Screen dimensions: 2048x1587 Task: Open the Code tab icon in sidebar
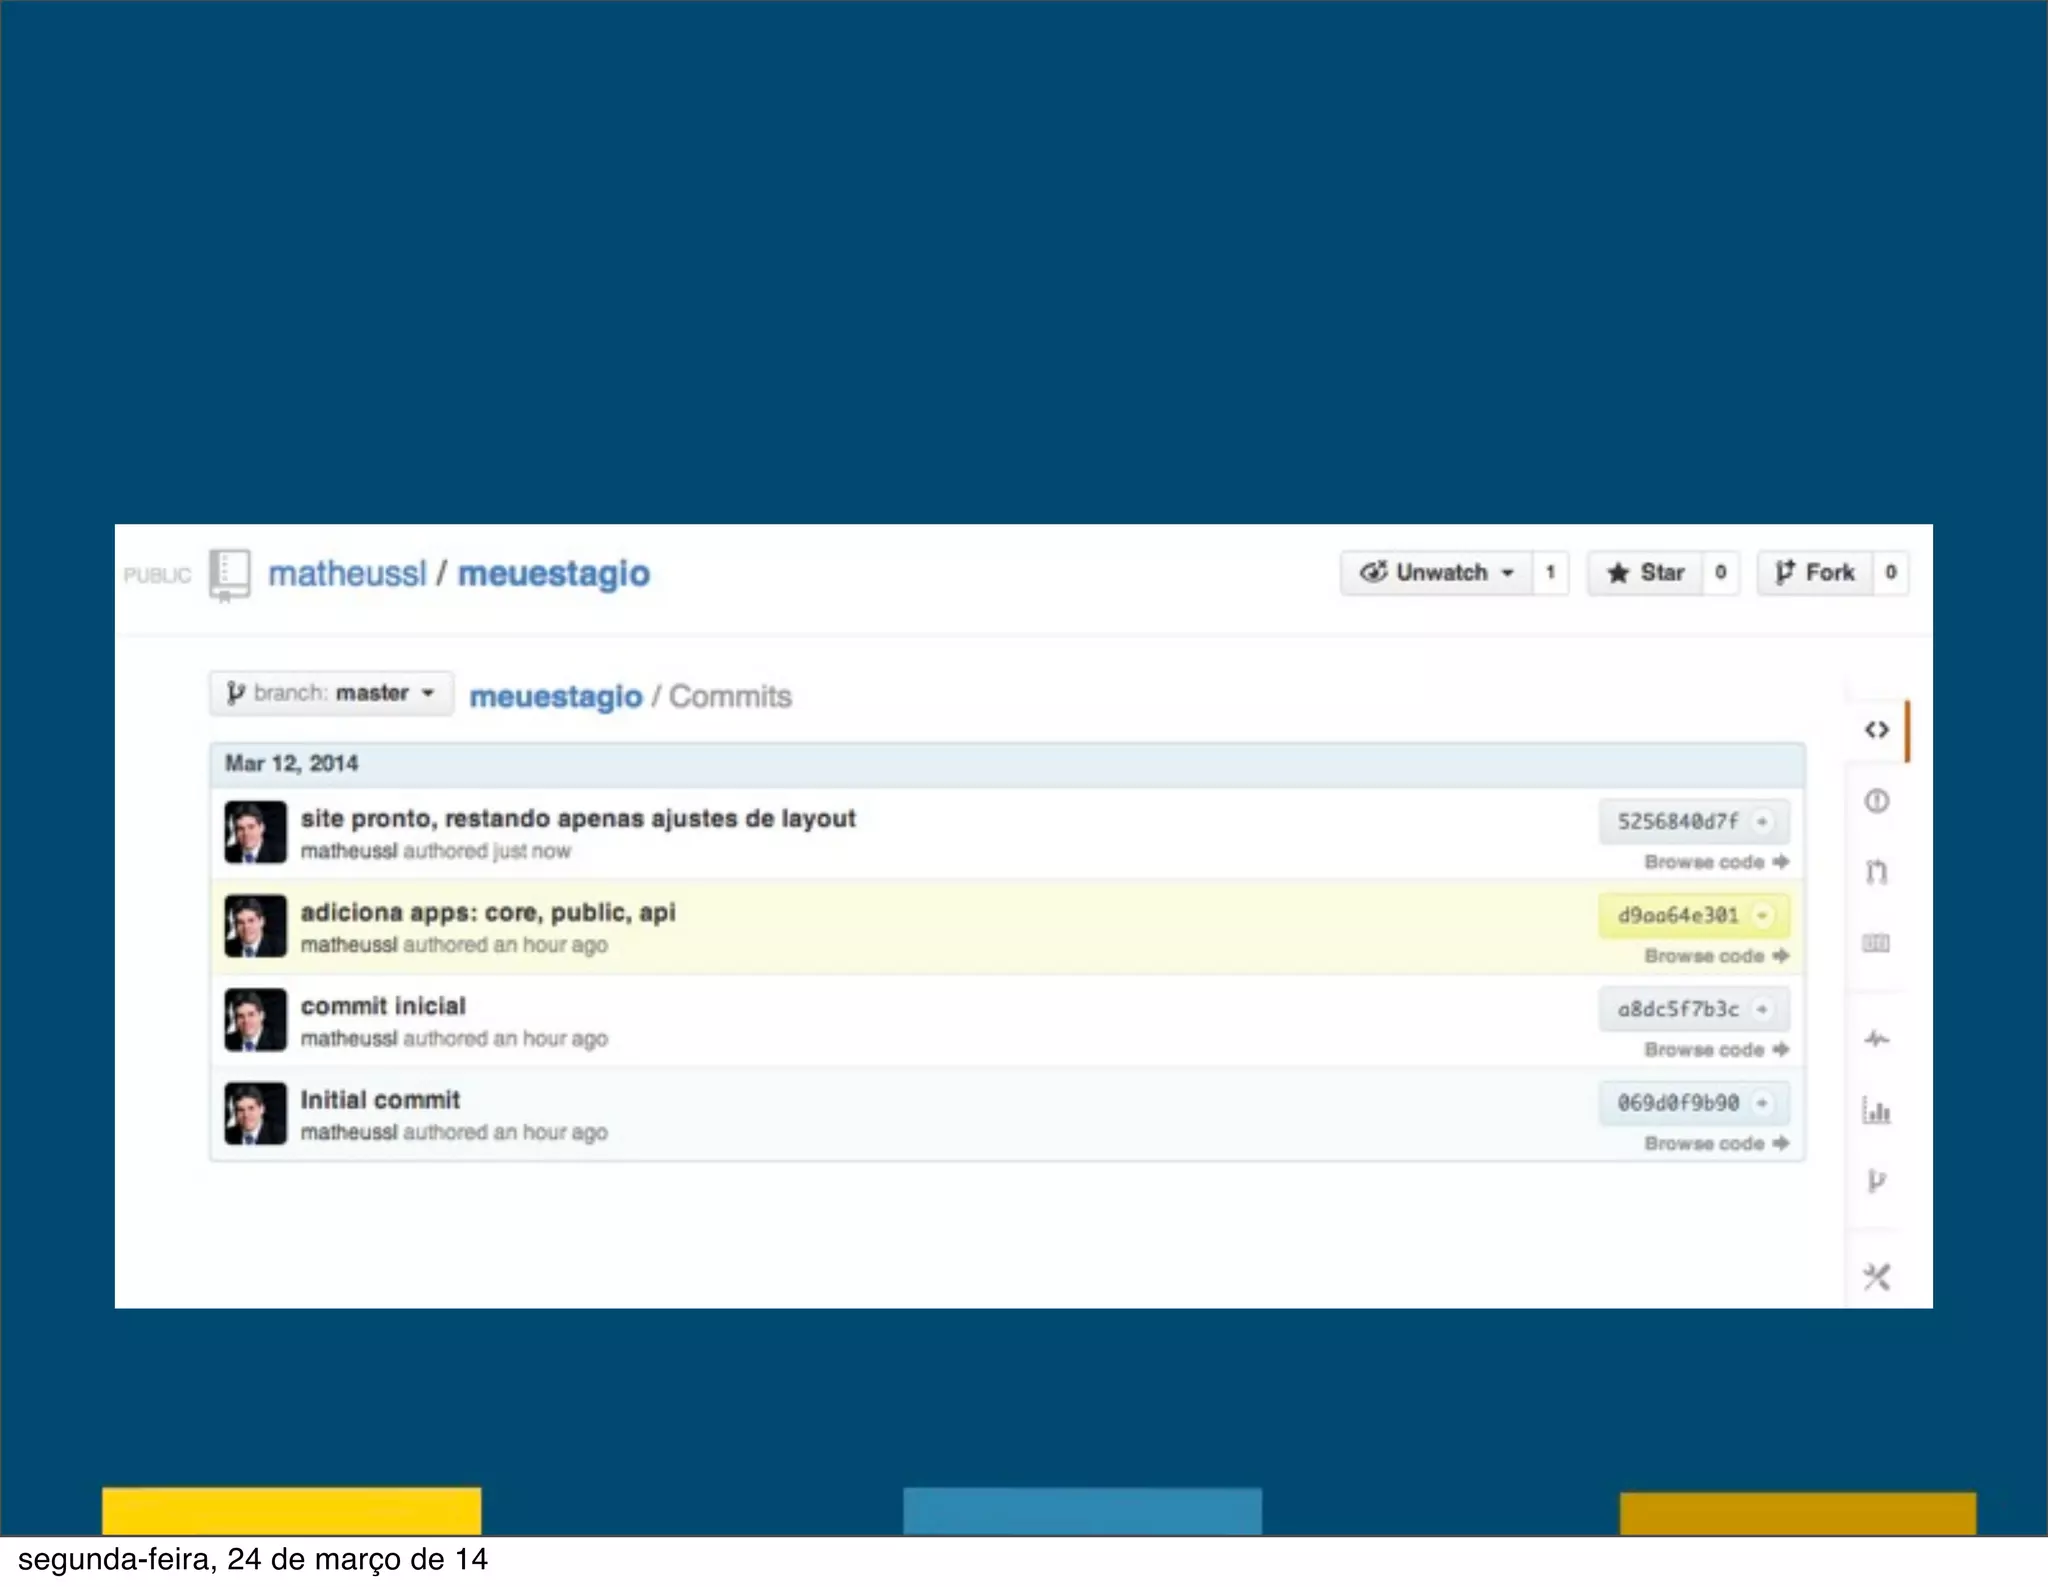pyautogui.click(x=1877, y=730)
